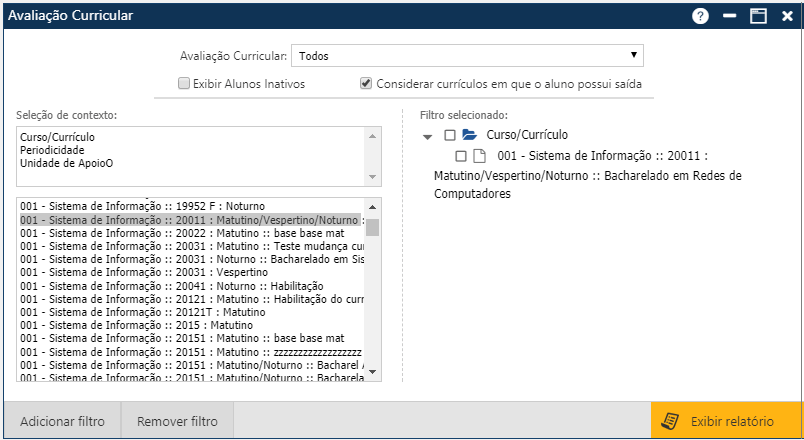Image resolution: width=804 pixels, height=440 pixels.
Task: Tick the checkbox for 001 - Sistema de Informação filter
Action: [x=460, y=157]
